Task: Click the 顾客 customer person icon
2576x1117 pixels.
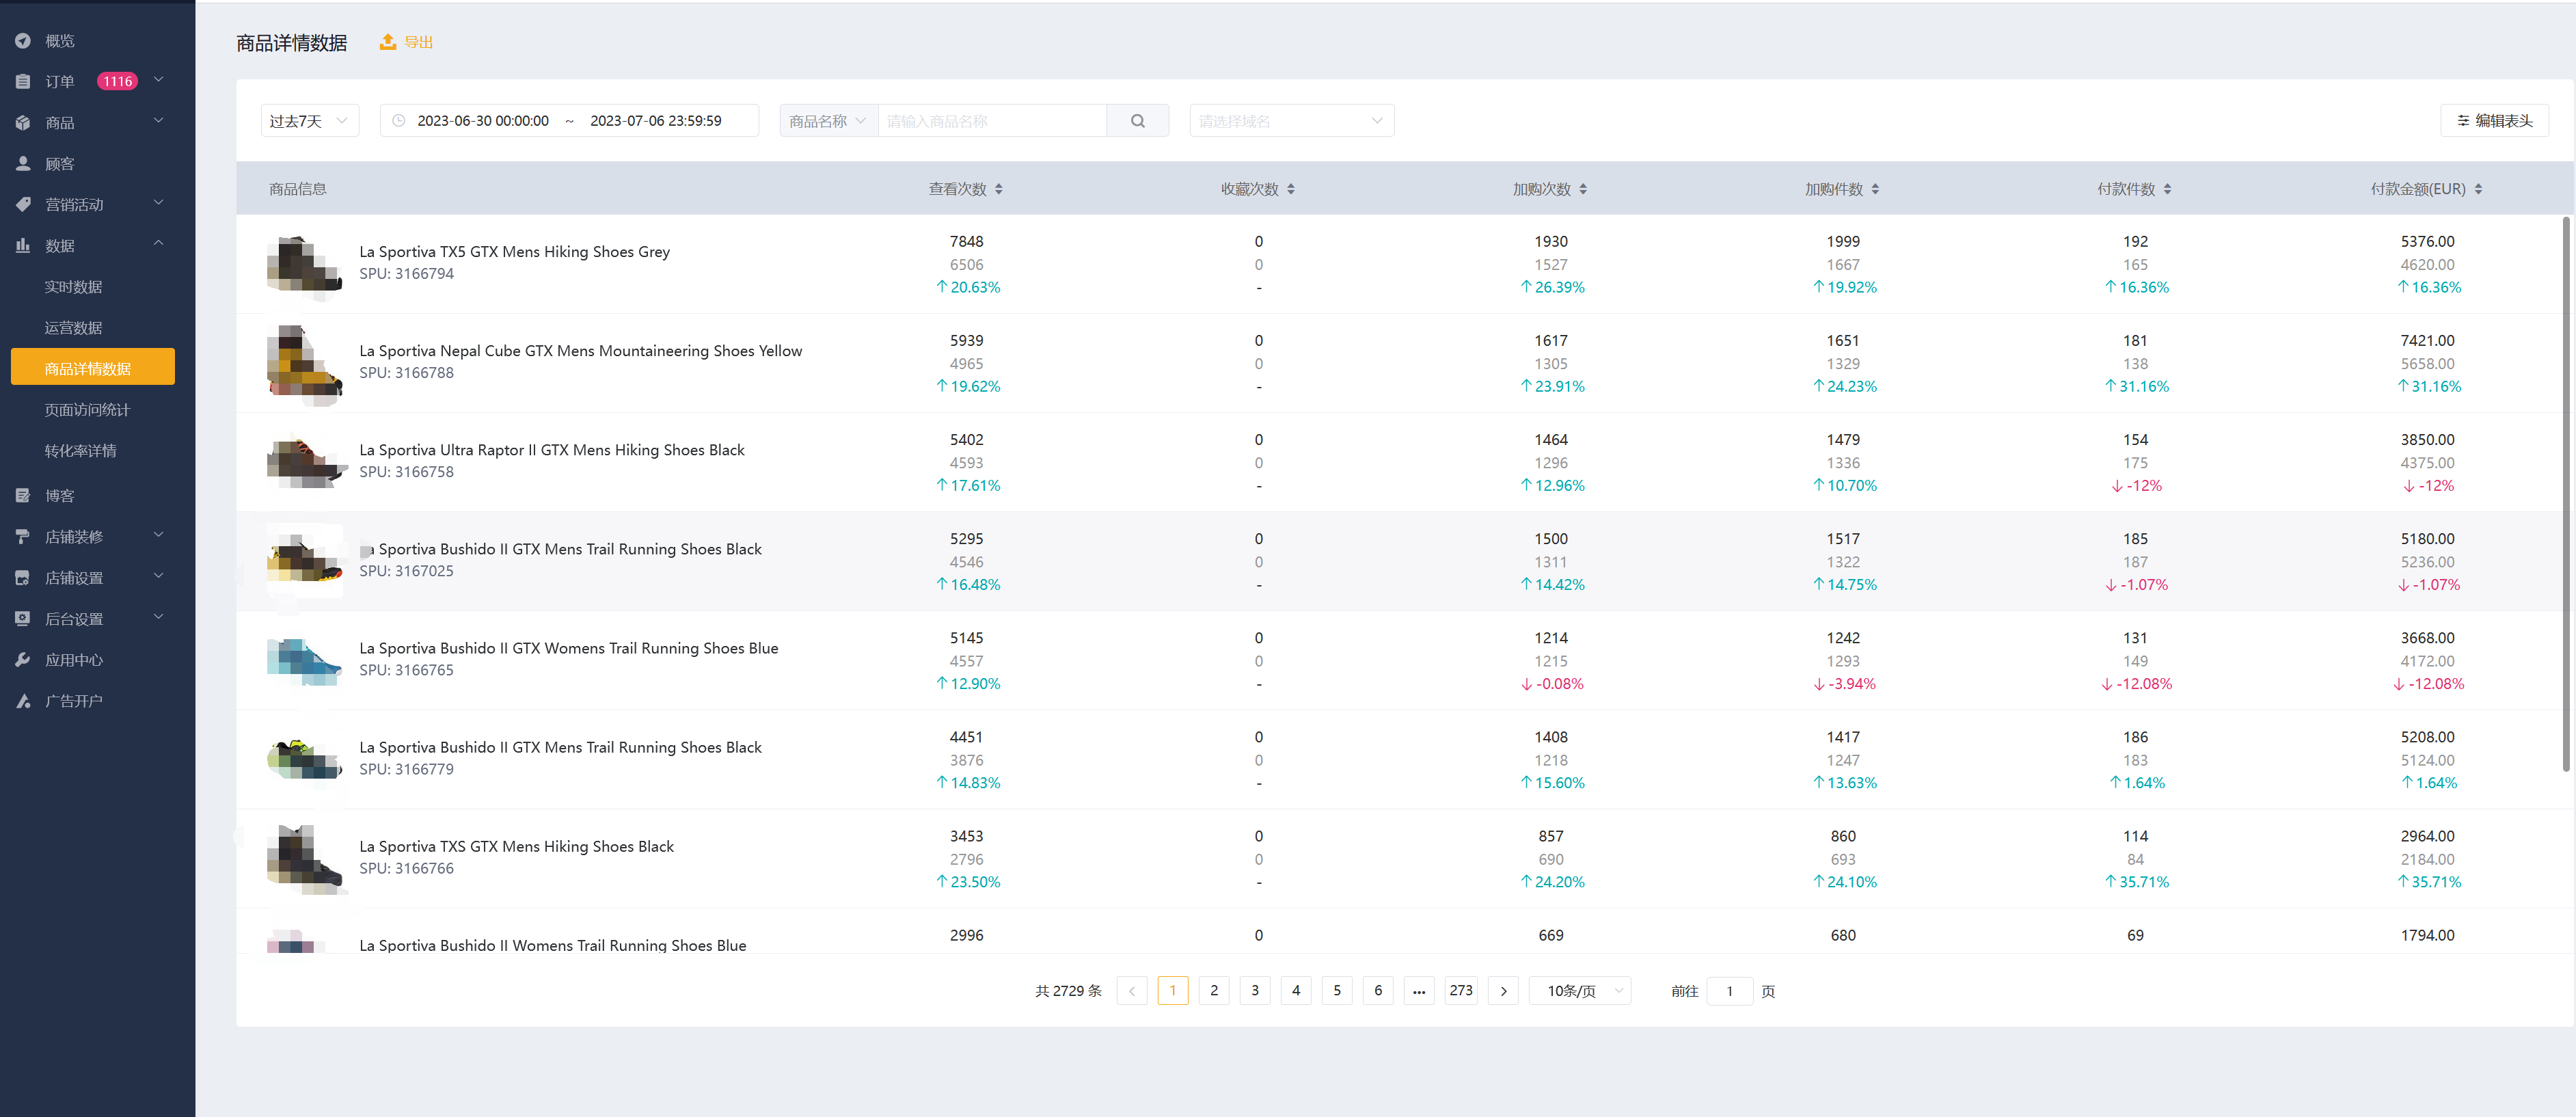Action: 23,164
